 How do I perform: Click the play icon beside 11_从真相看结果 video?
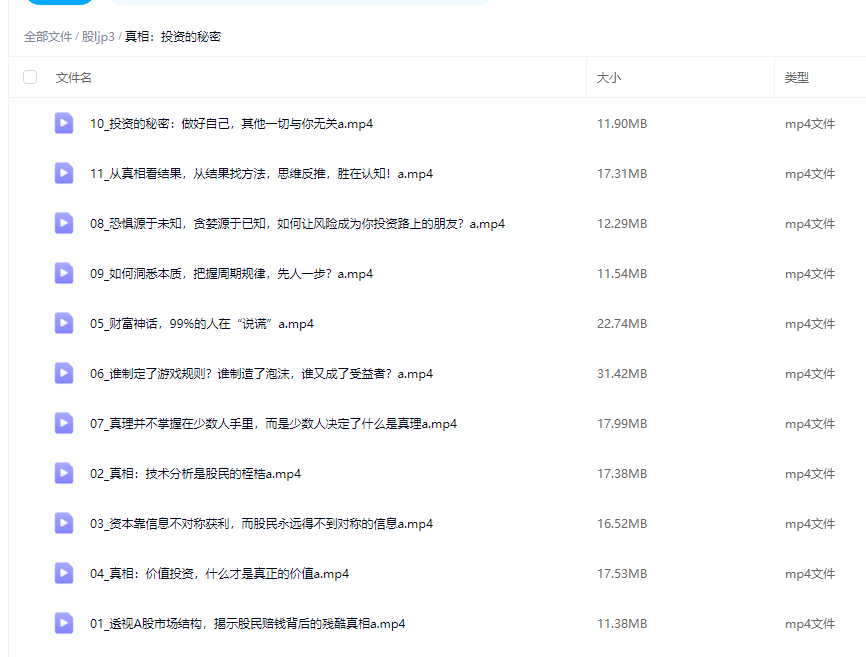[63, 173]
